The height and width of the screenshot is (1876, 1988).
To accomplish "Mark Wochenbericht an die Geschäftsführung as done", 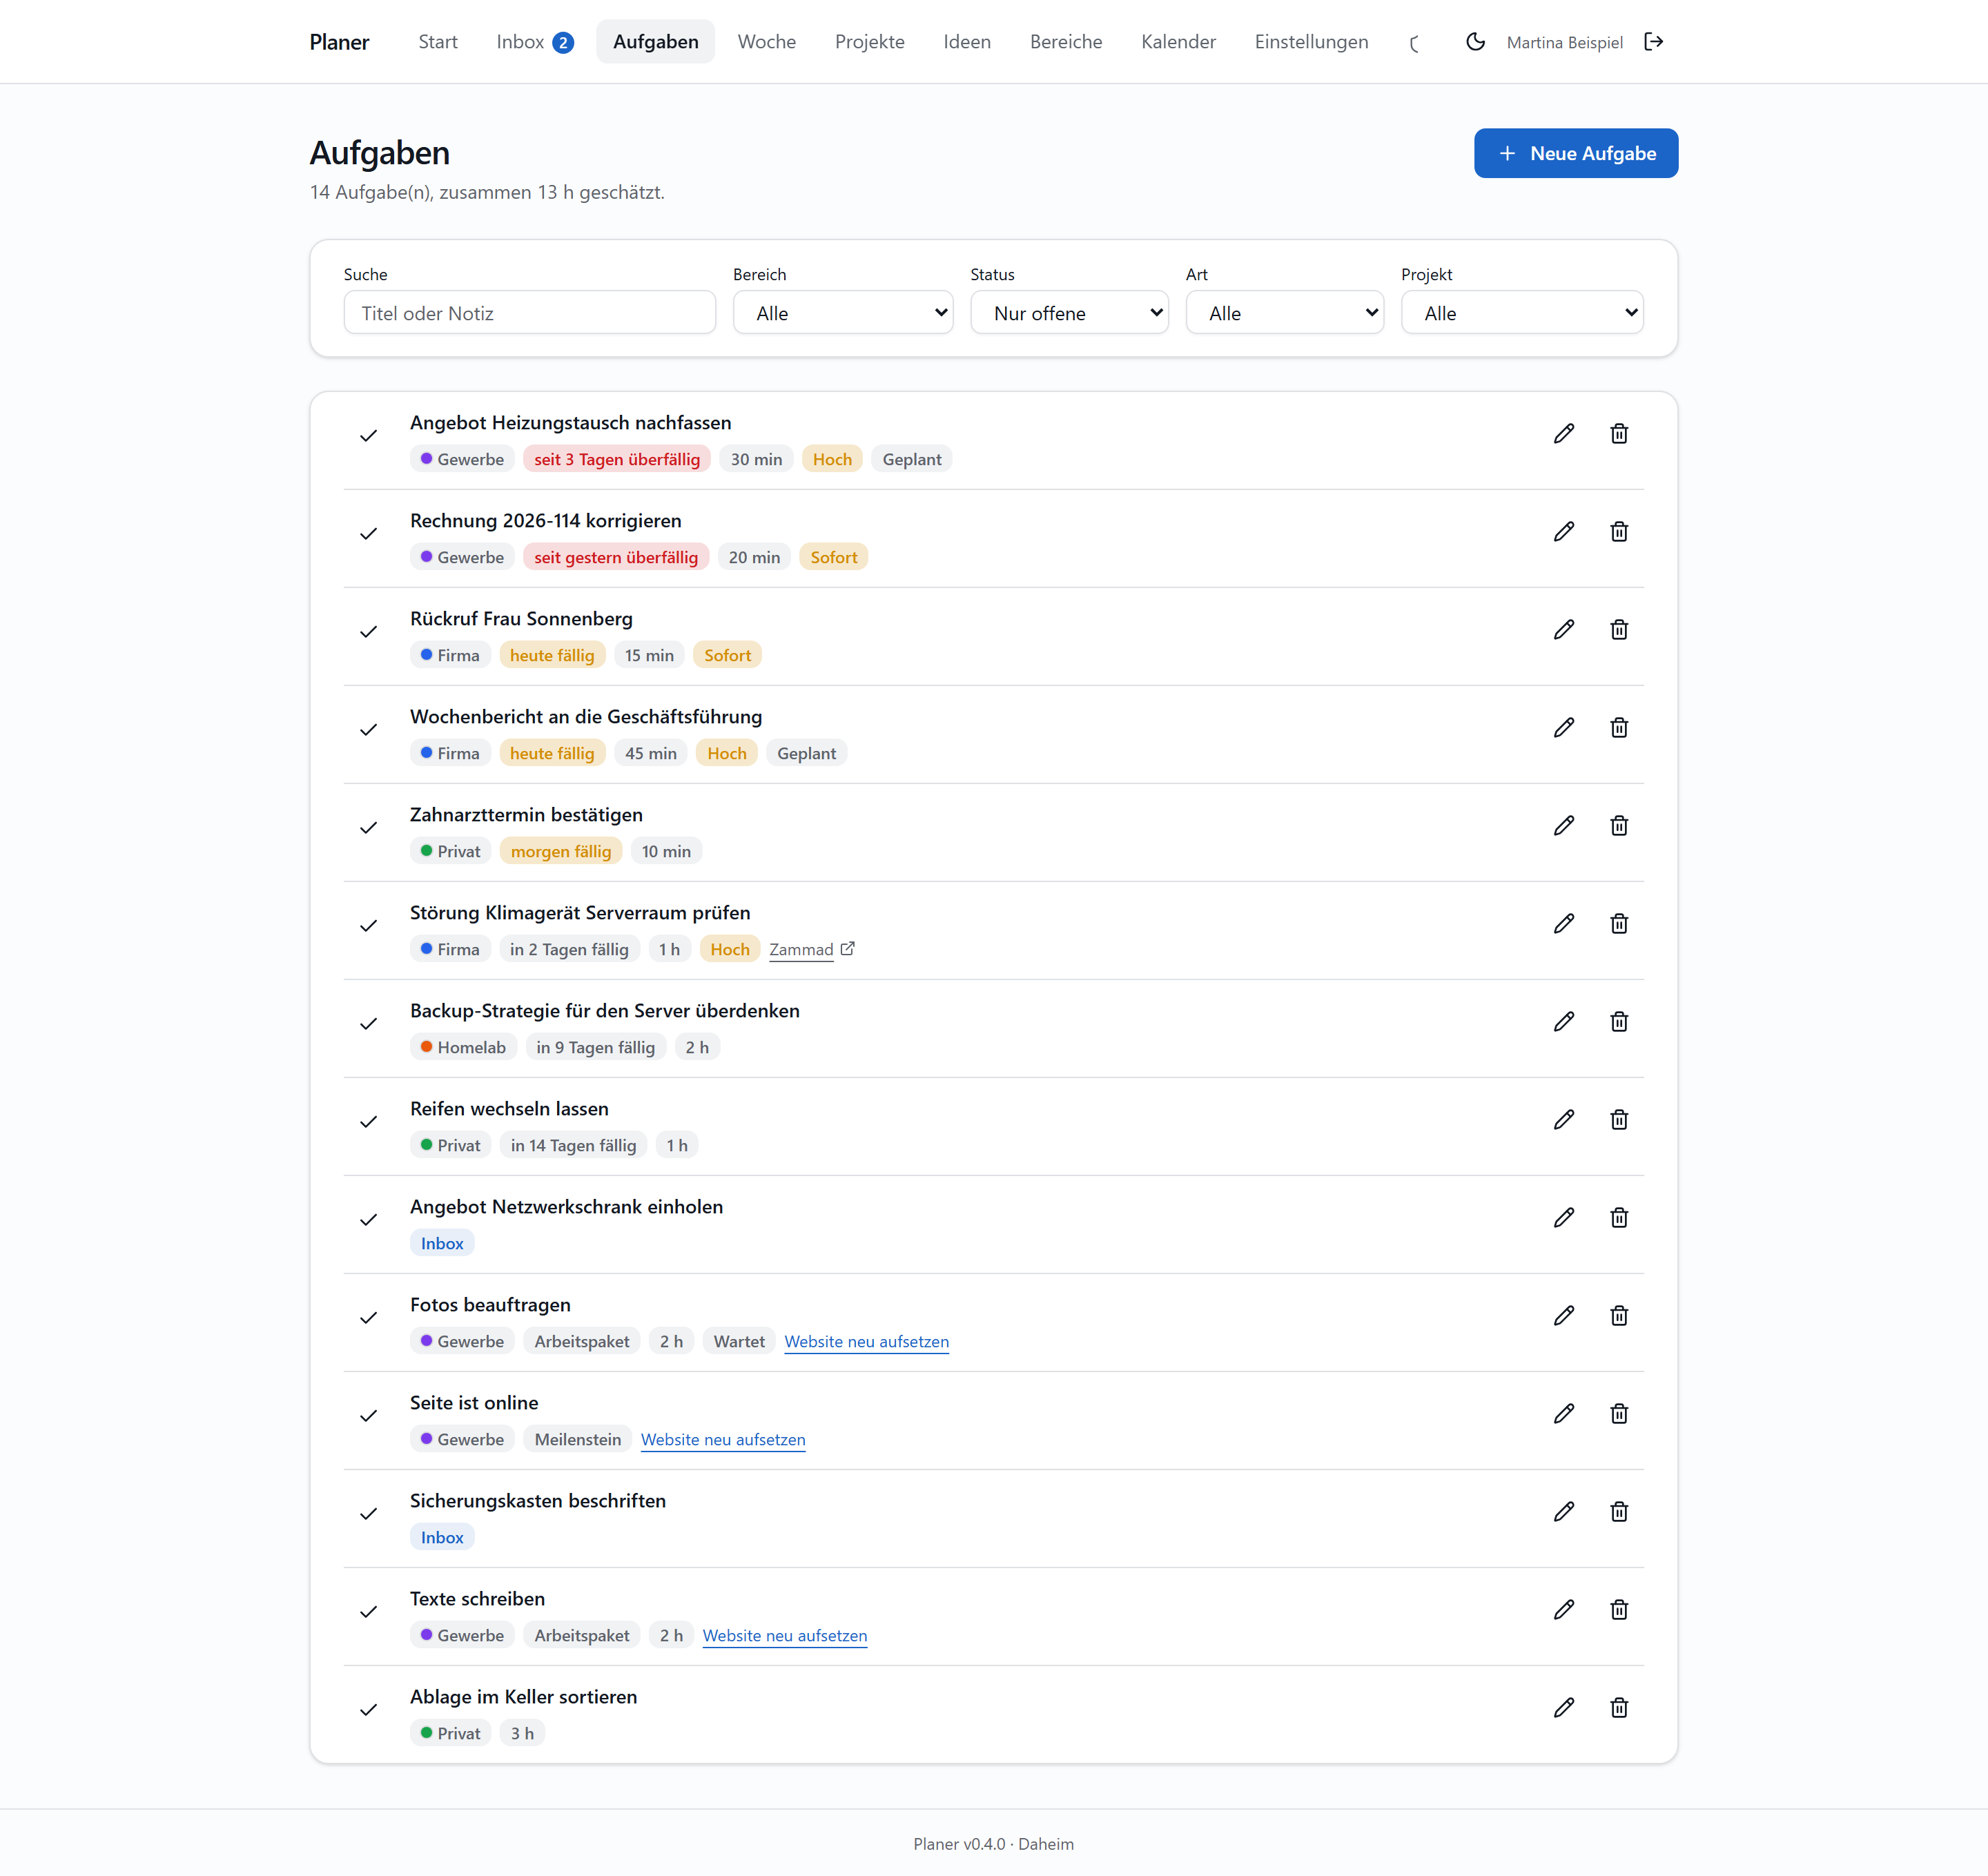I will point(369,730).
